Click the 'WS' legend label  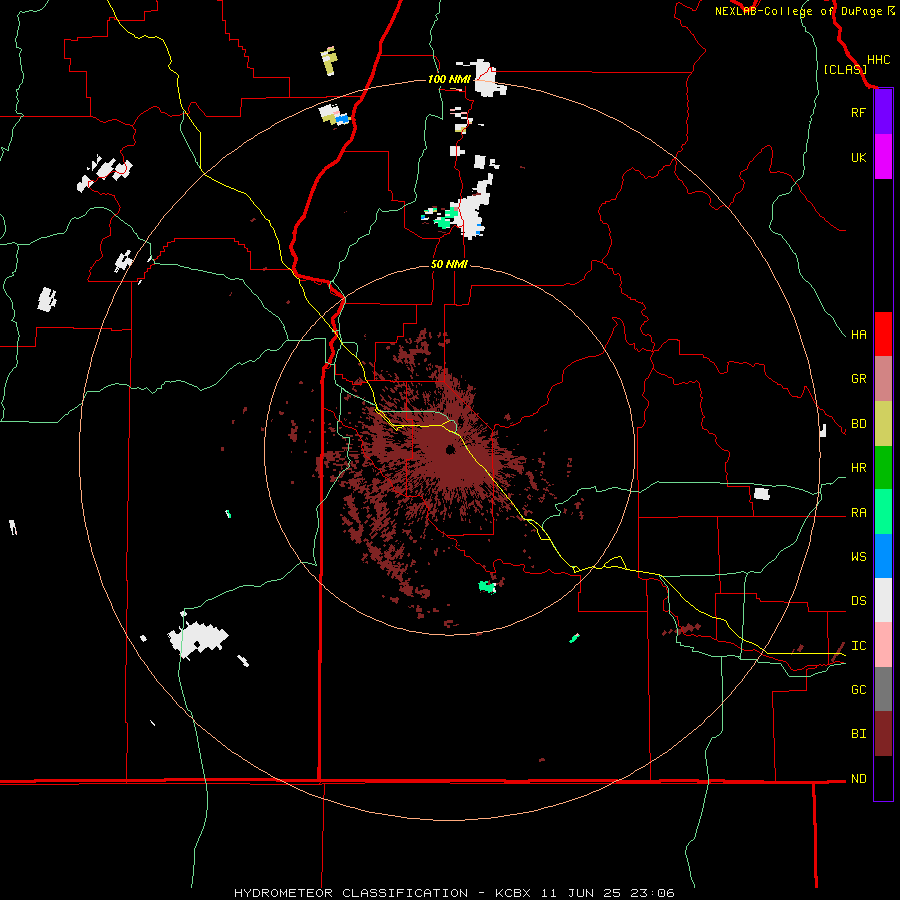tap(858, 556)
